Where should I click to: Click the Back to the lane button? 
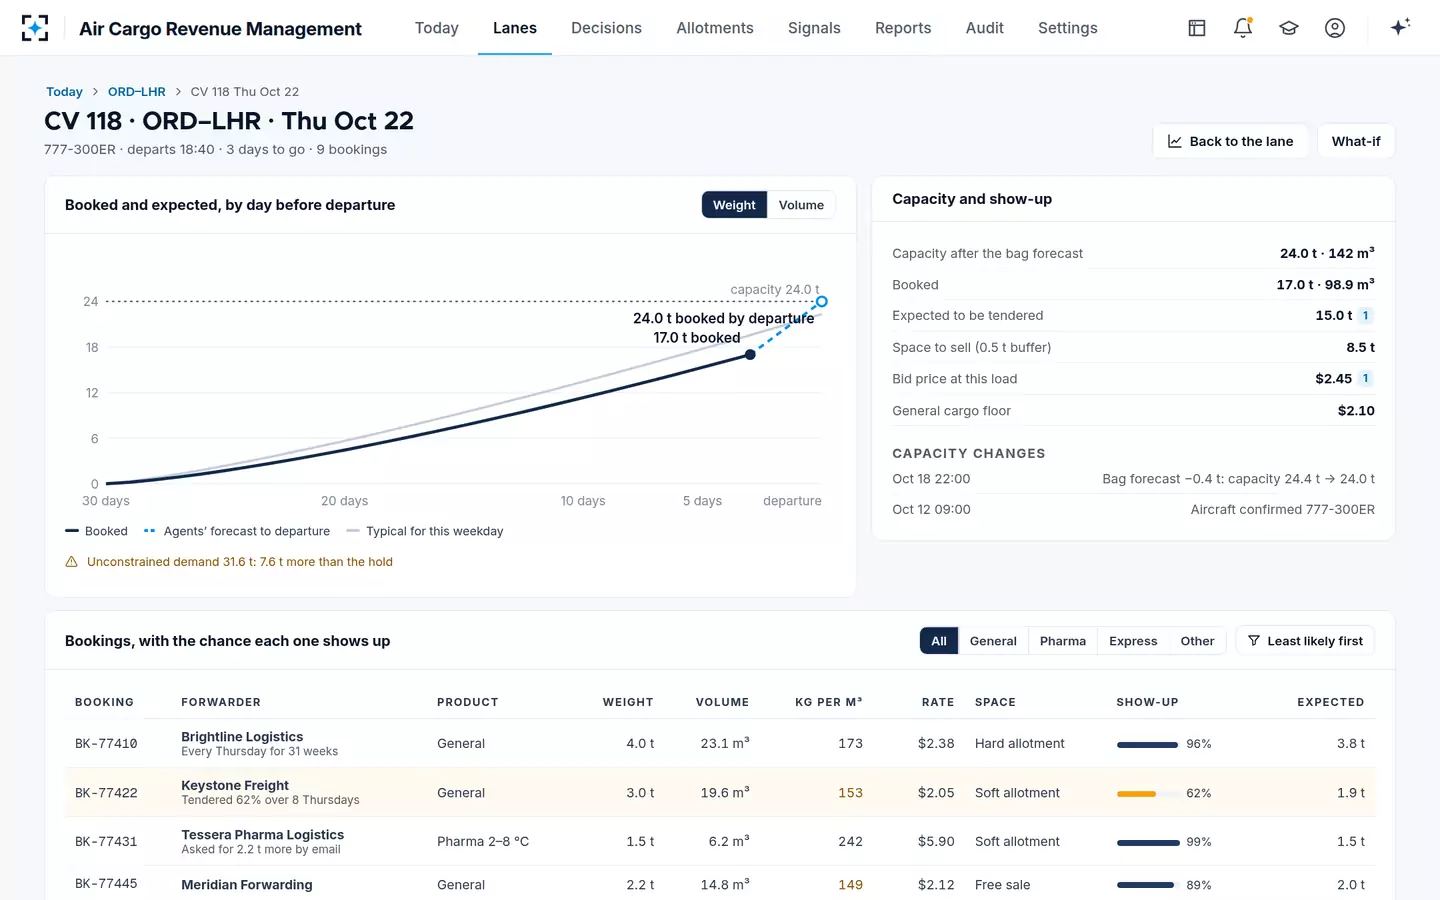(1230, 141)
